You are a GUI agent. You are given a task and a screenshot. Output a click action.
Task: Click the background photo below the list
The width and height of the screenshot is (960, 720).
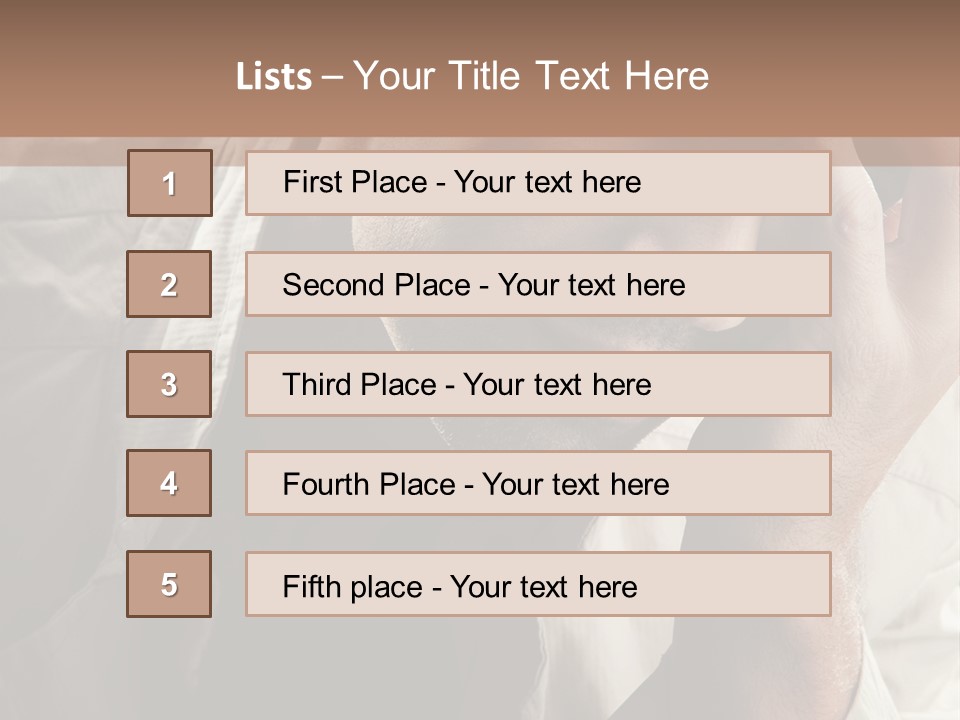(480, 670)
